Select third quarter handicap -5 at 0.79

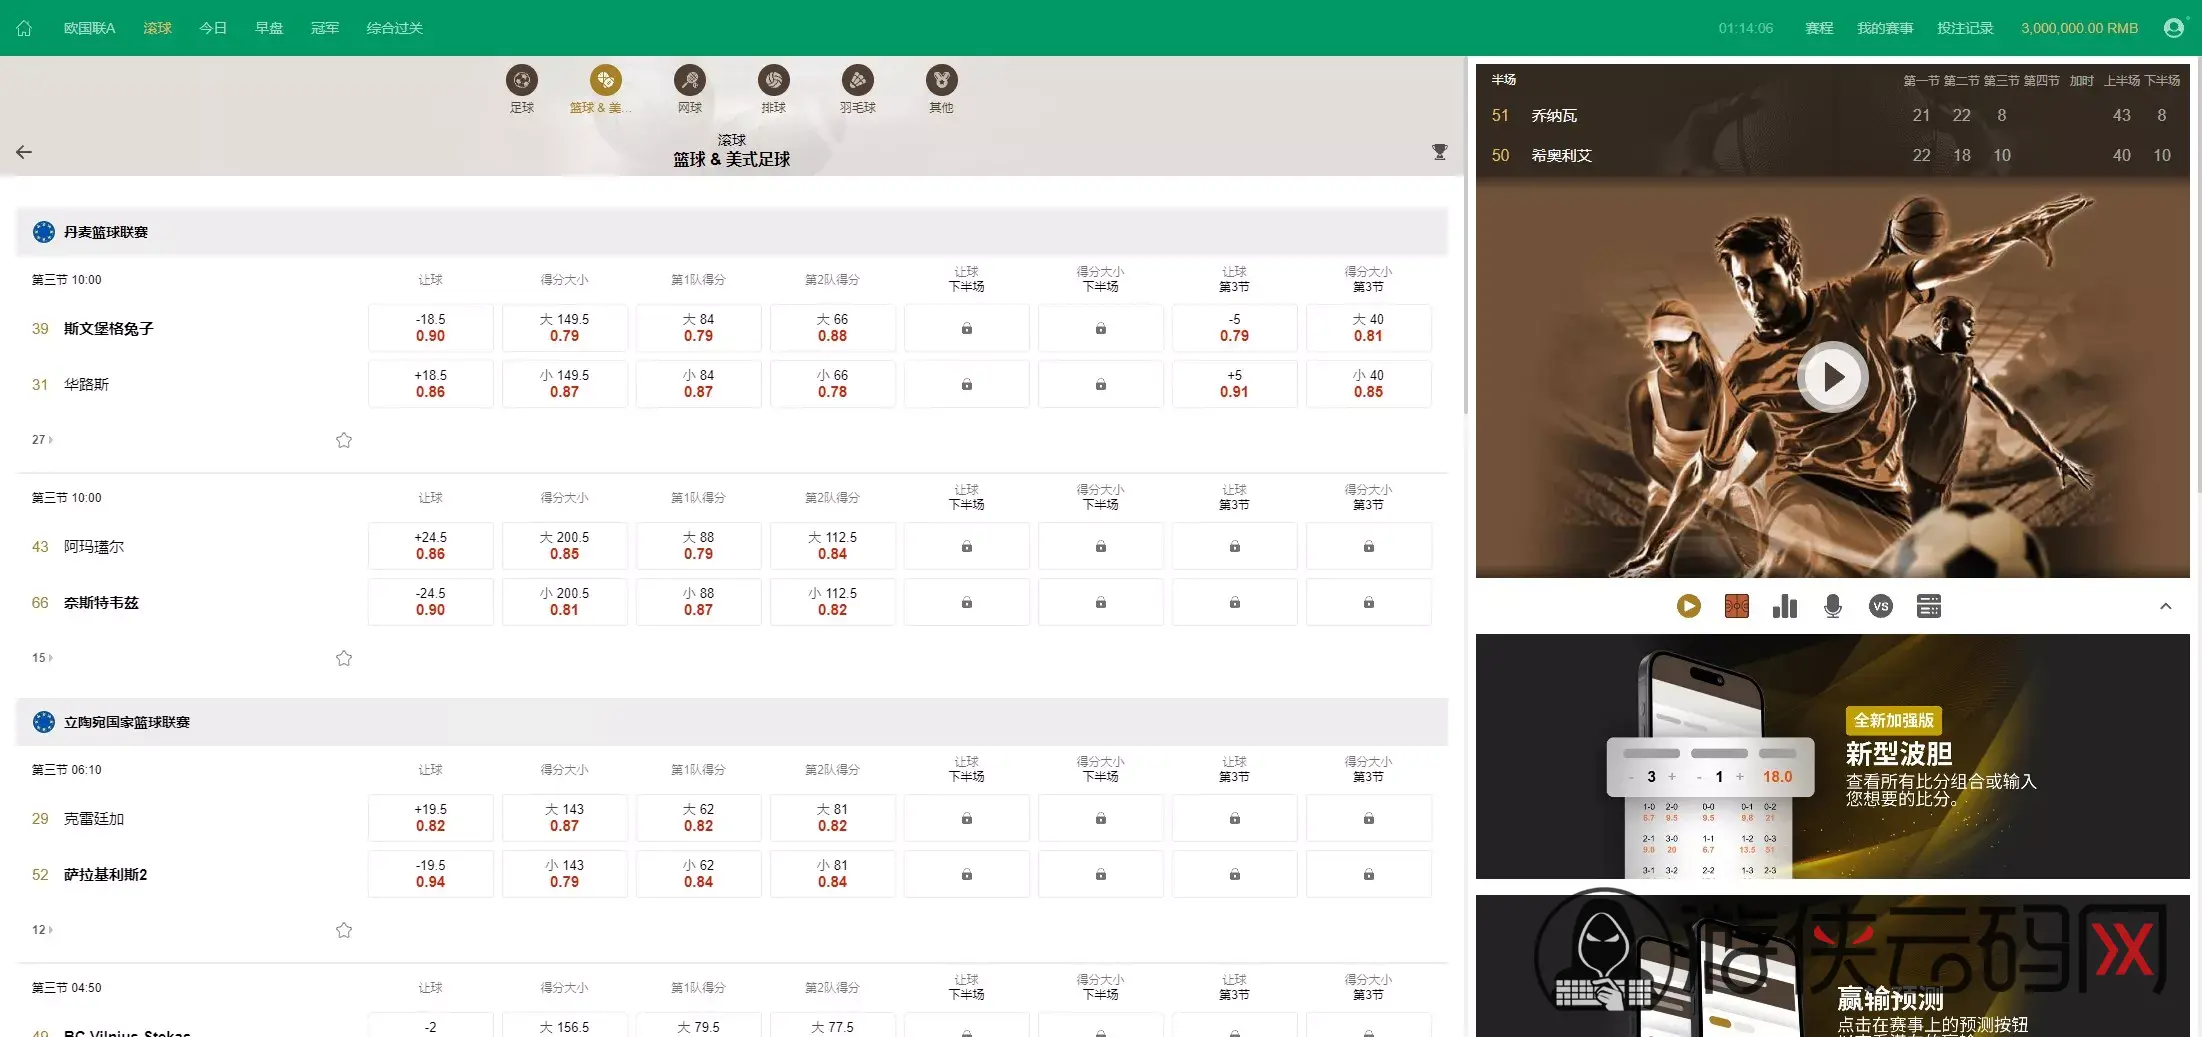tap(1235, 328)
